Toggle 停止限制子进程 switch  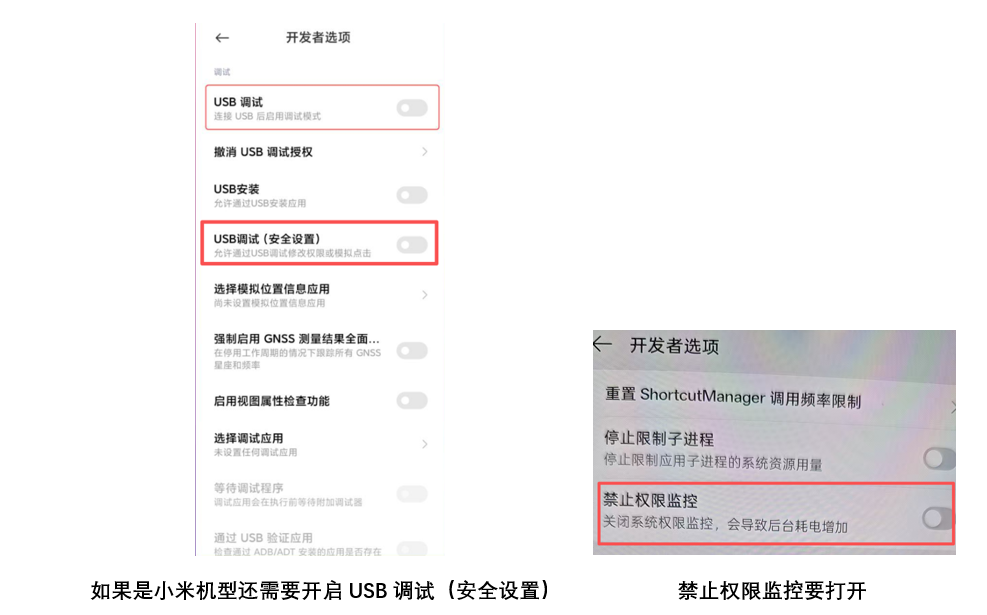pos(939,458)
